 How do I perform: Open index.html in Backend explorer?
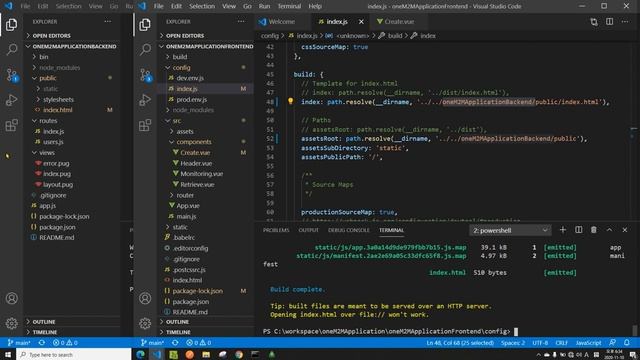click(58, 110)
